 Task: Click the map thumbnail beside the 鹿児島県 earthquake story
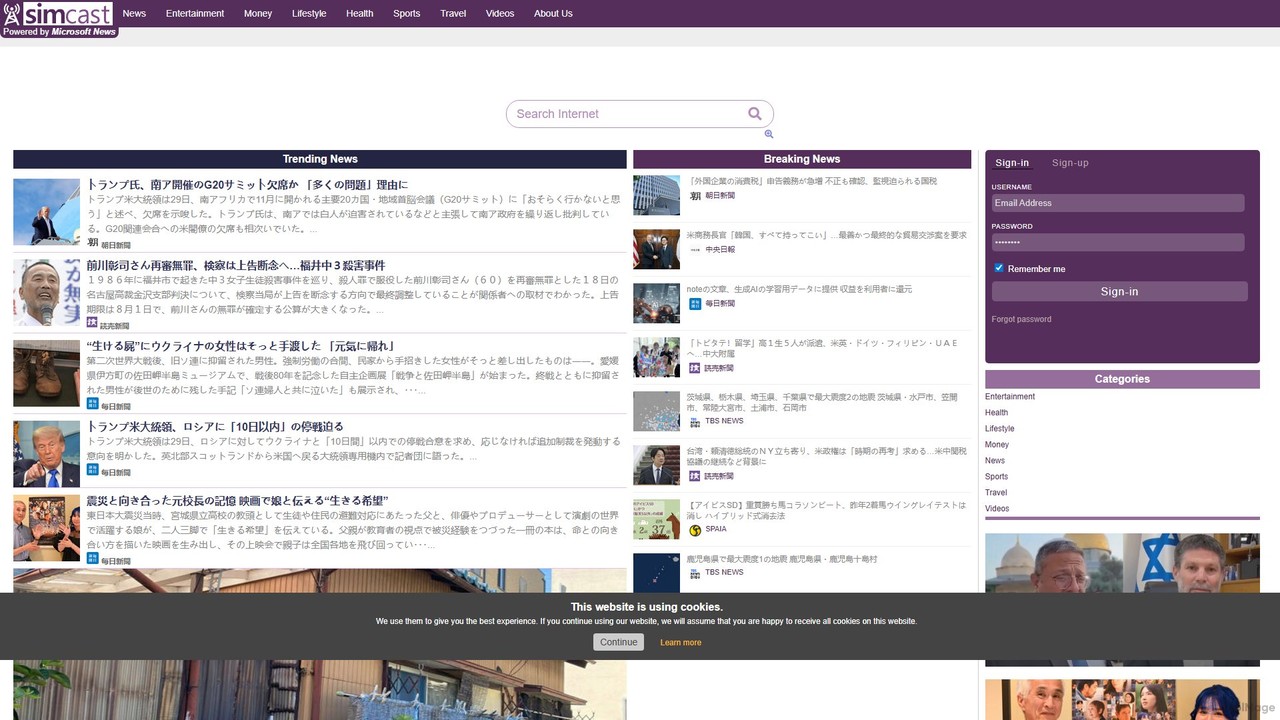[x=656, y=572]
